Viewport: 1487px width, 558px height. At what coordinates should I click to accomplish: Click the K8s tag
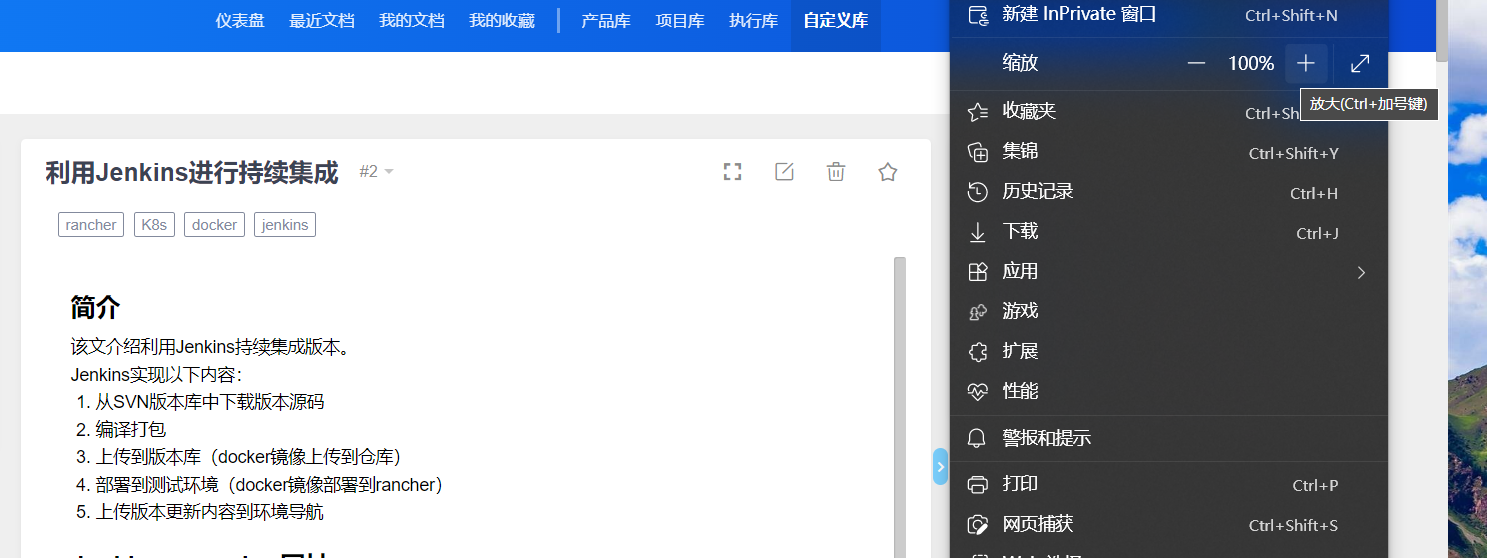[154, 225]
